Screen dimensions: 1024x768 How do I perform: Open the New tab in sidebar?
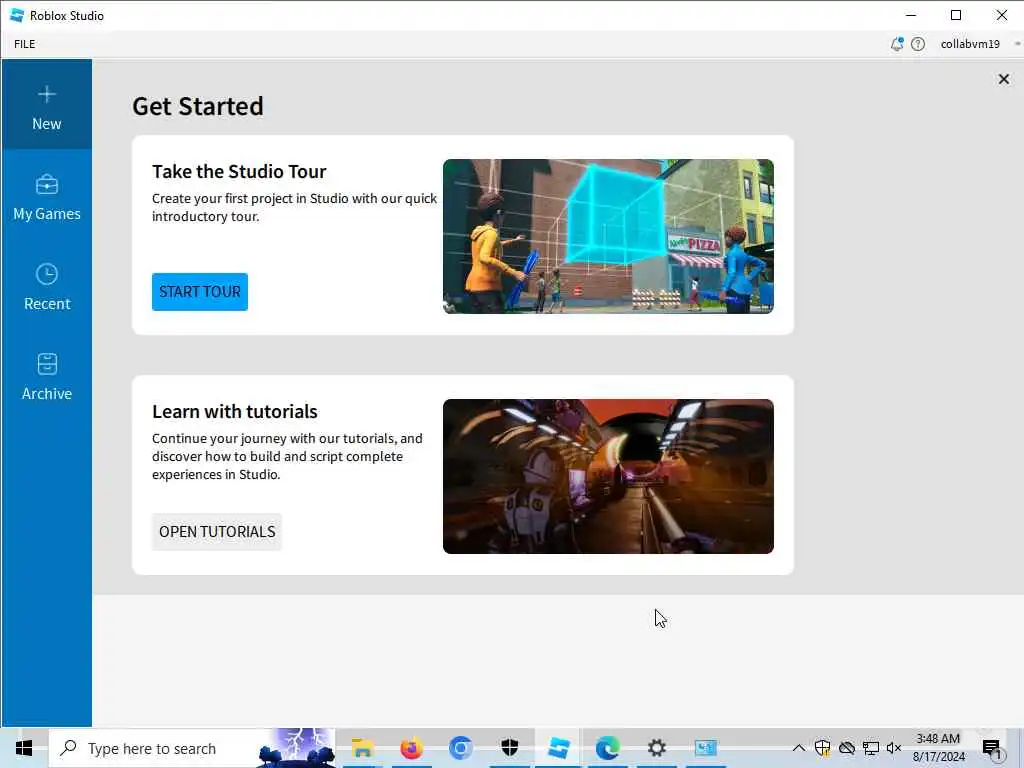pyautogui.click(x=46, y=104)
